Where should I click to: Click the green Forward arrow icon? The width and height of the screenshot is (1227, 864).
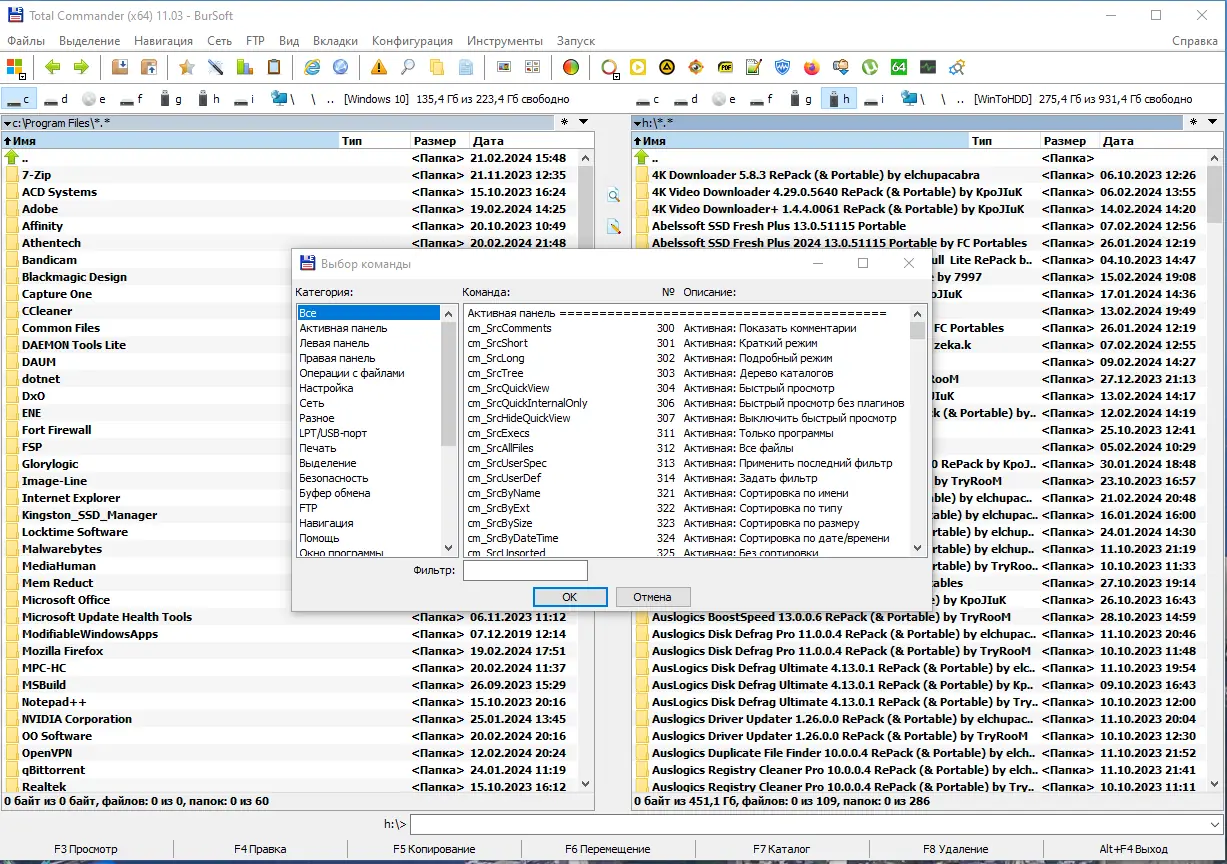point(80,67)
